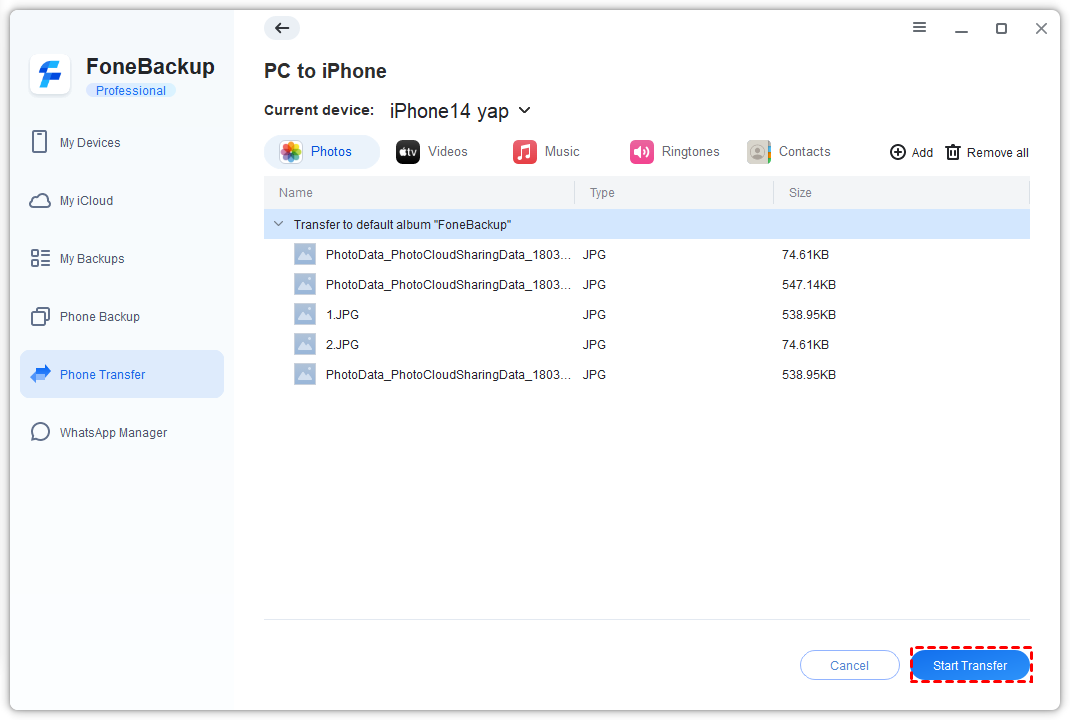Click the Phone Transfer arrows icon
This screenshot has width=1070, height=720.
click(41, 374)
